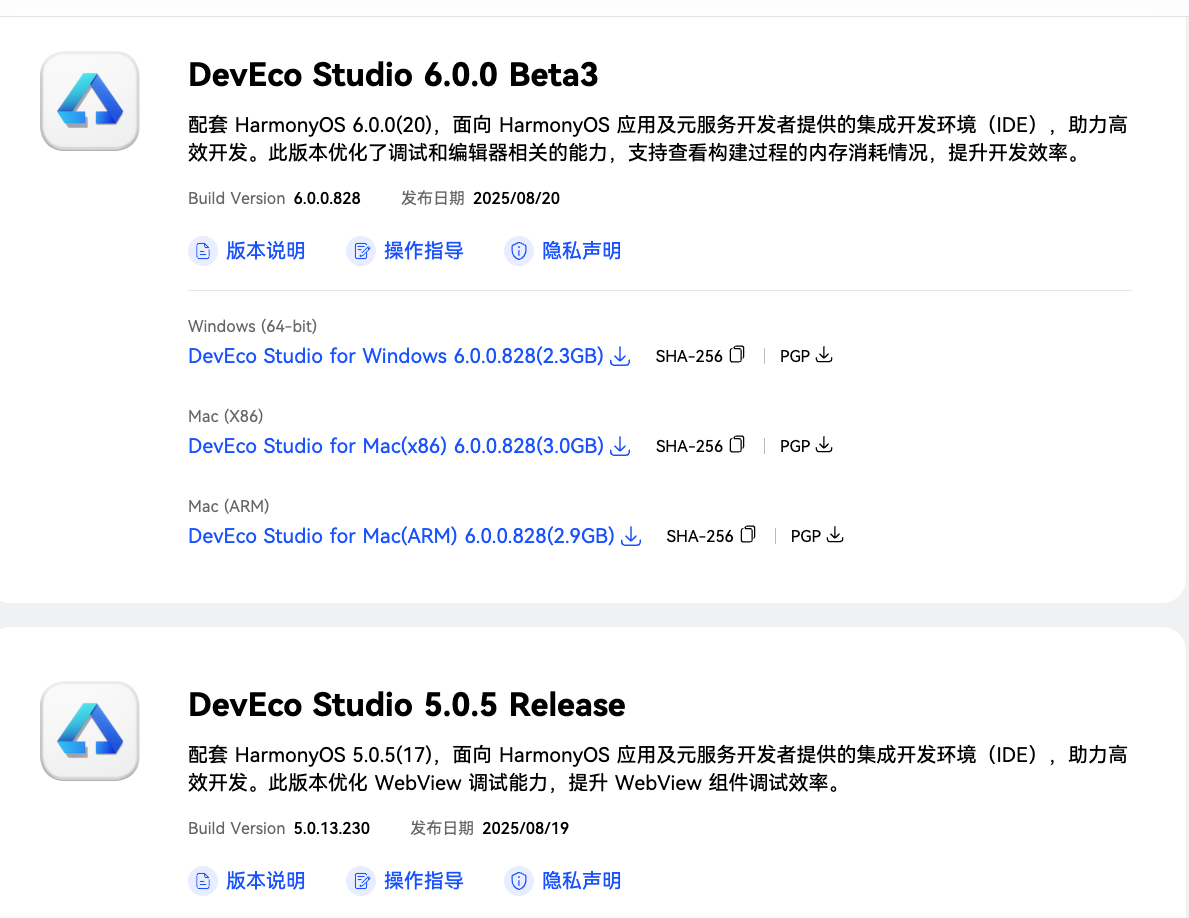Open 隐私声明 for 5.0.5 Release

pyautogui.click(x=582, y=881)
